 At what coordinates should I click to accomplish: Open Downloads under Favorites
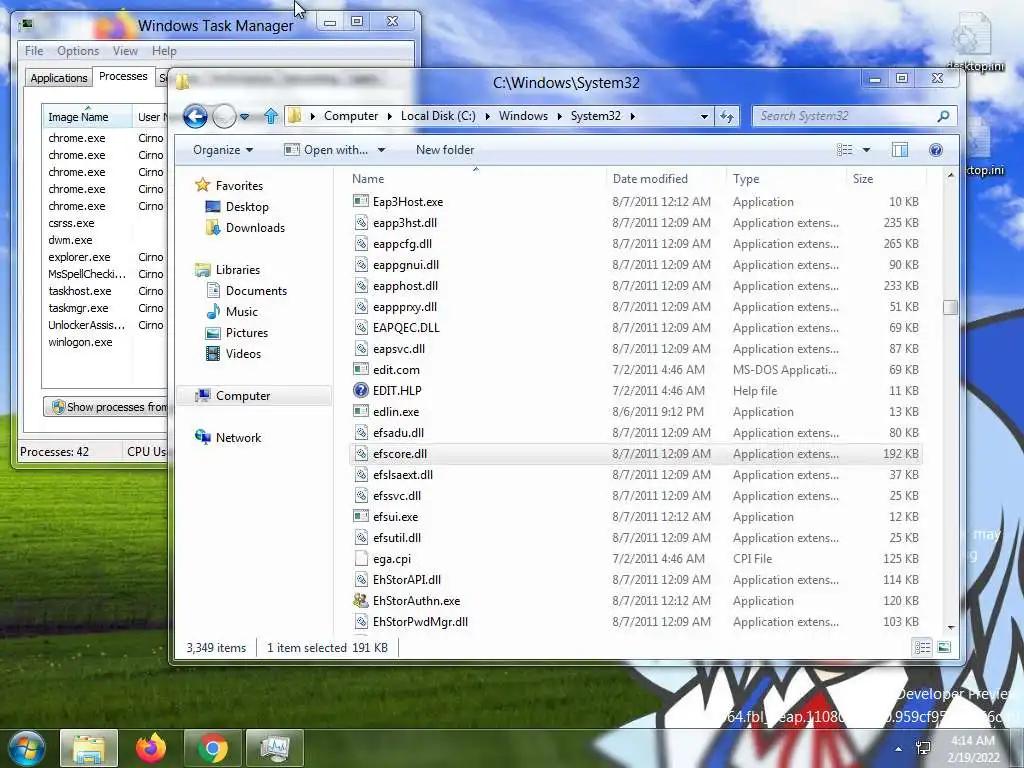255,227
